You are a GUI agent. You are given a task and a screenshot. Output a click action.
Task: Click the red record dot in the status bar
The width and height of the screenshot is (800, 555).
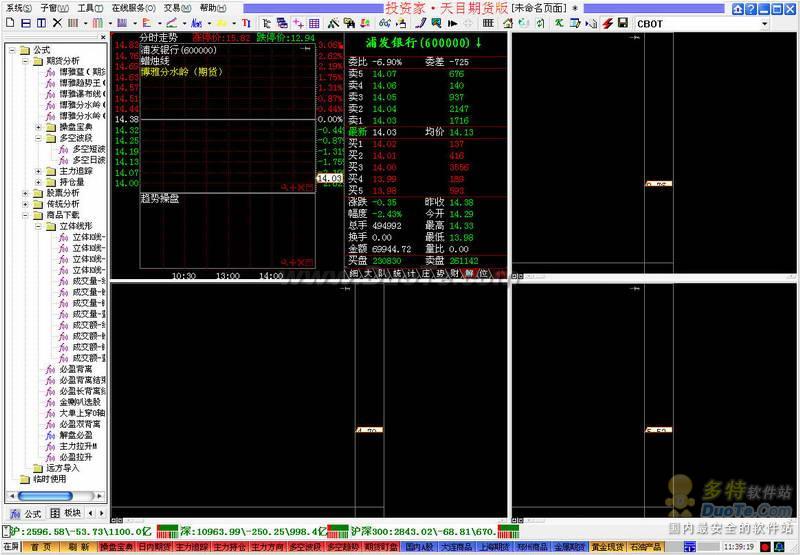pyautogui.click(x=765, y=547)
